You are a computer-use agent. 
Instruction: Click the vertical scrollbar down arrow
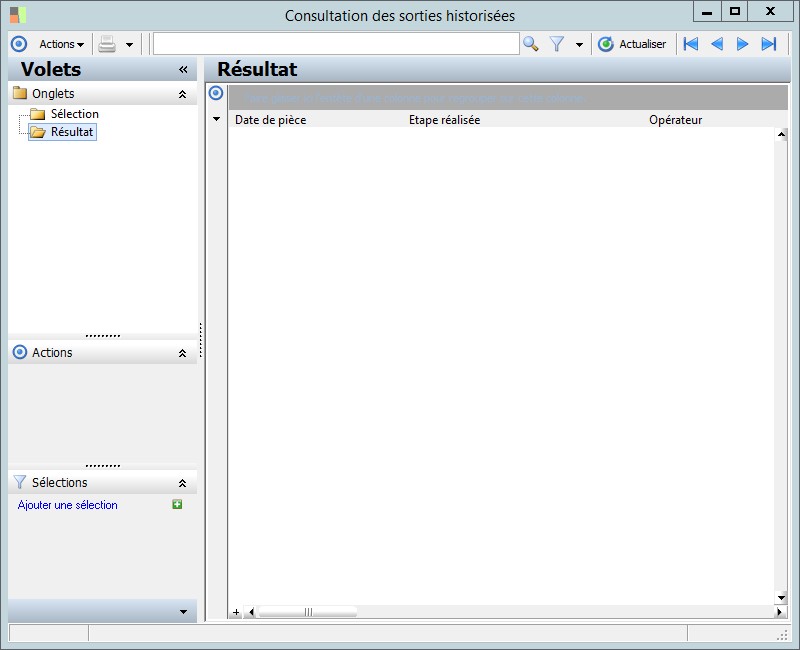[781, 597]
